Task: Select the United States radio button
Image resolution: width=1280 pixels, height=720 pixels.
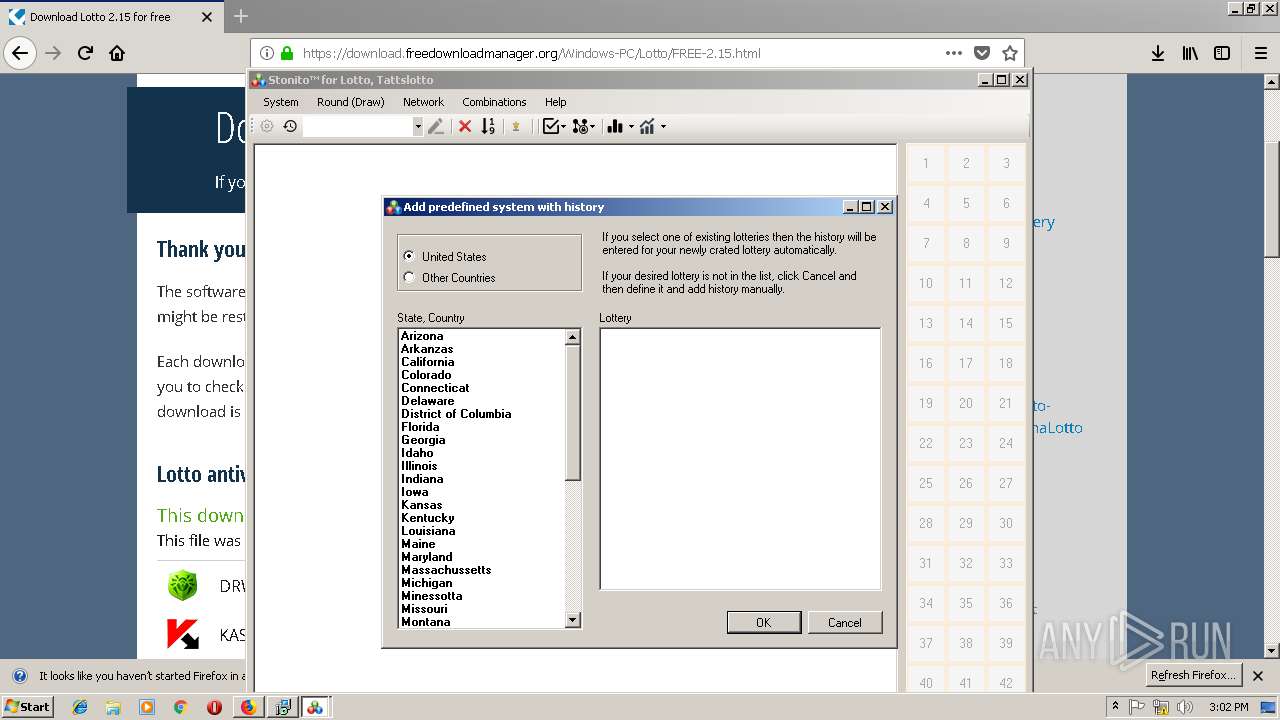Action: point(408,256)
